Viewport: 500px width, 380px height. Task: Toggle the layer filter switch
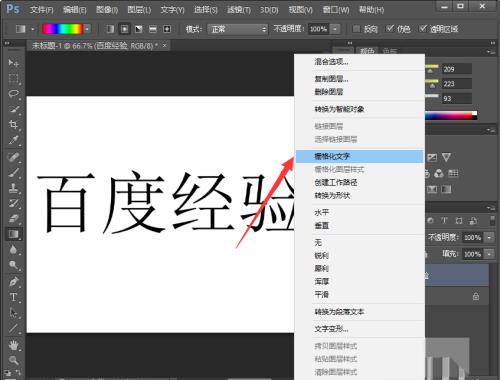tap(492, 221)
